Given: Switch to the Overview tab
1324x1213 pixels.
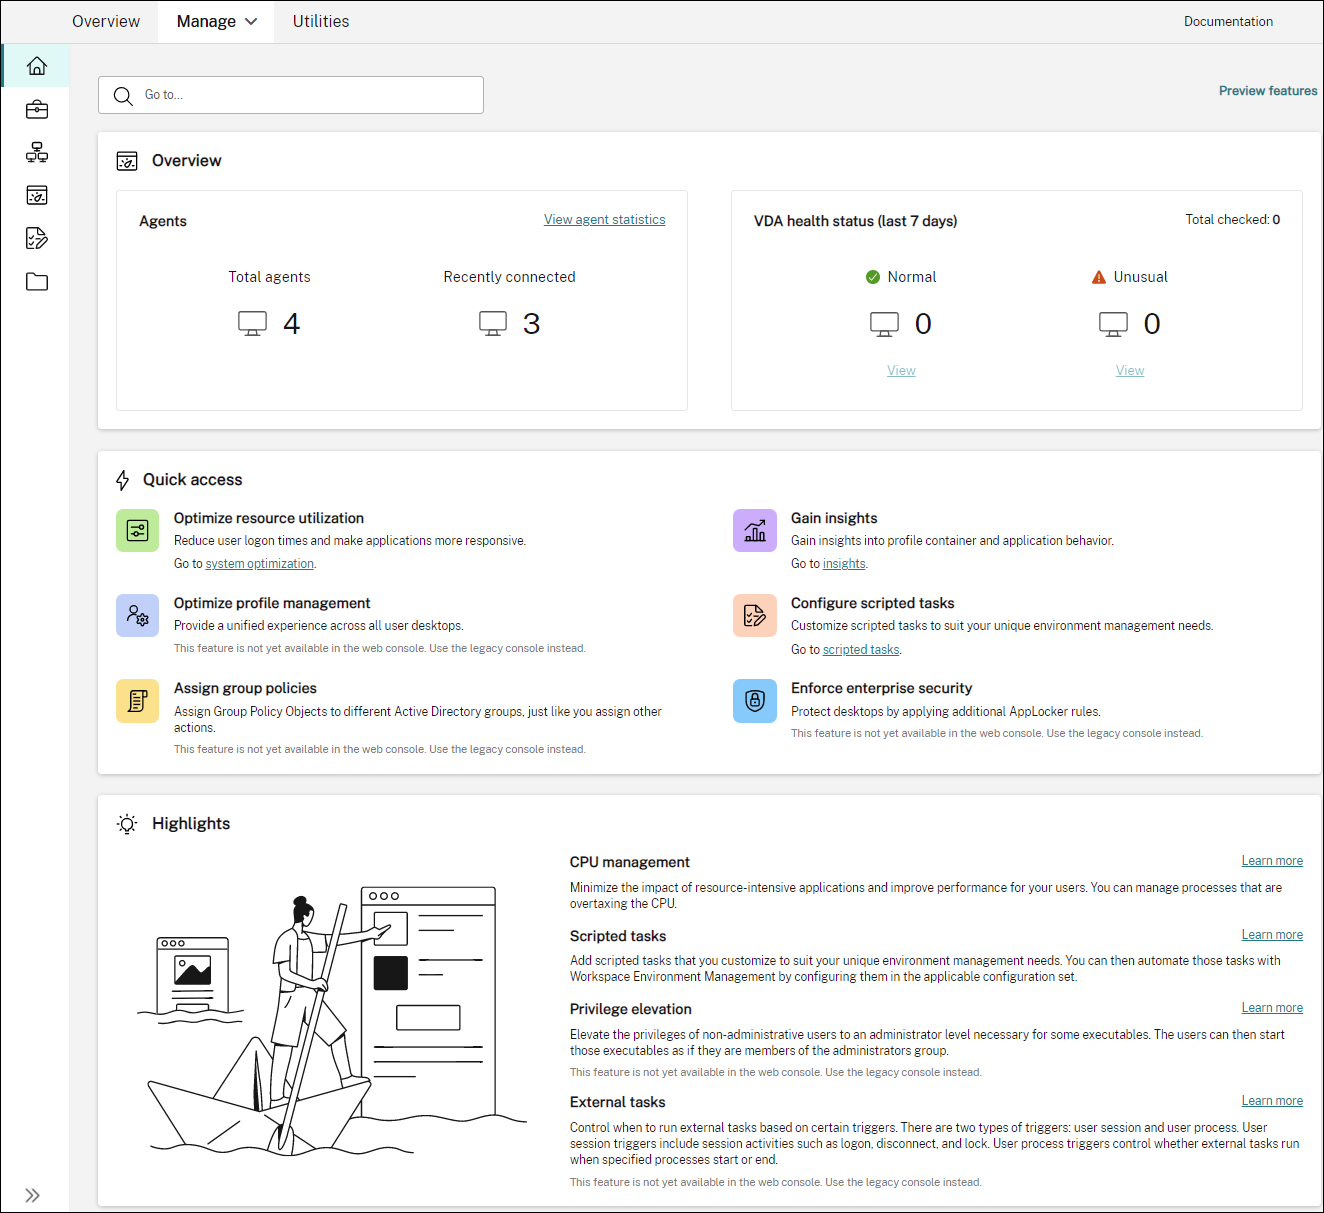Looking at the screenshot, I should [106, 22].
